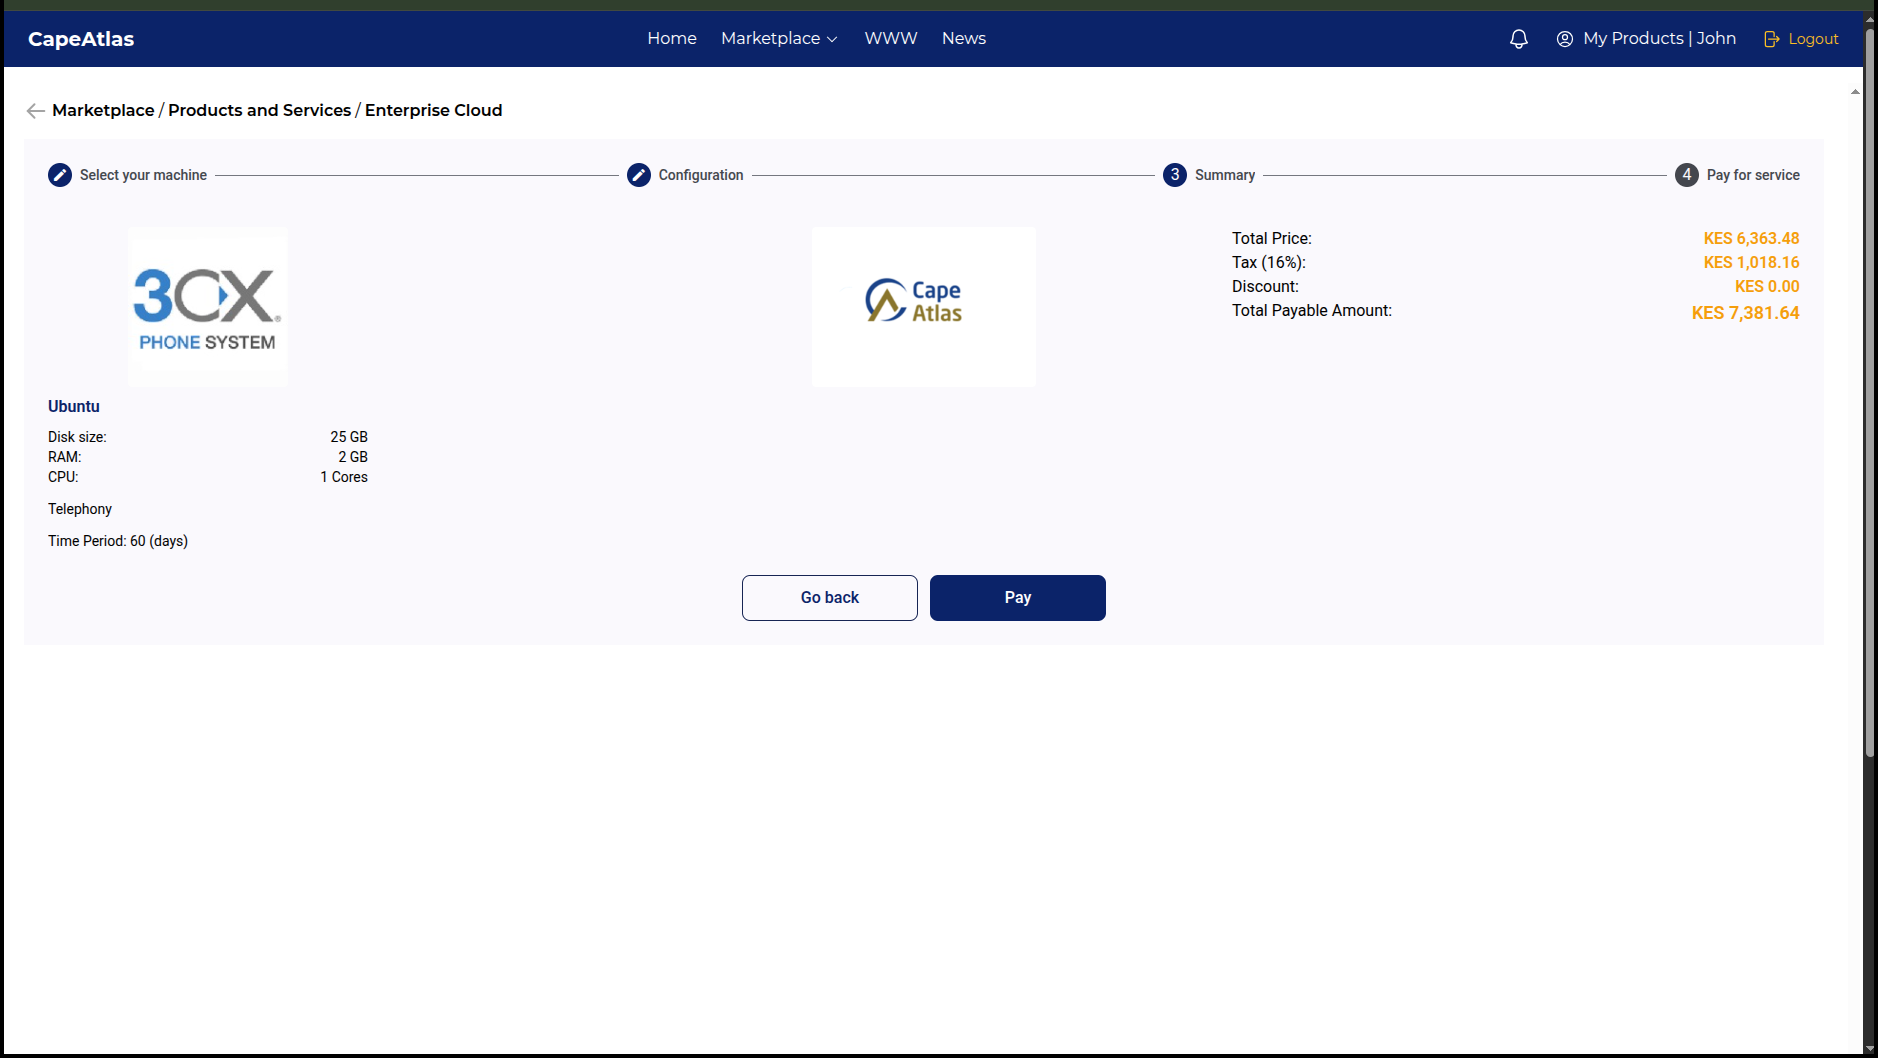
Task: Click Products and Services breadcrumb
Action: (260, 110)
